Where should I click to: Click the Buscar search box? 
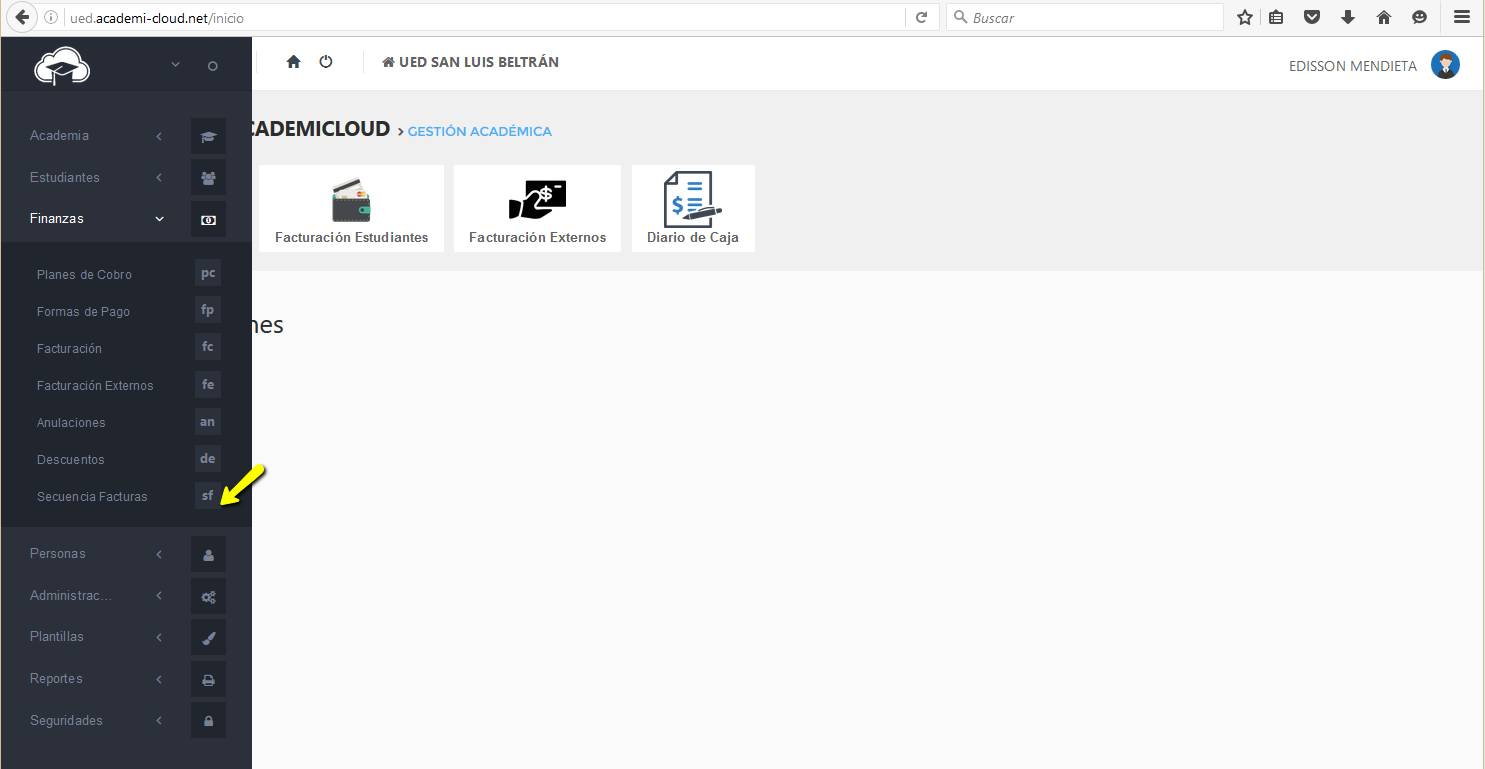(x=1084, y=17)
